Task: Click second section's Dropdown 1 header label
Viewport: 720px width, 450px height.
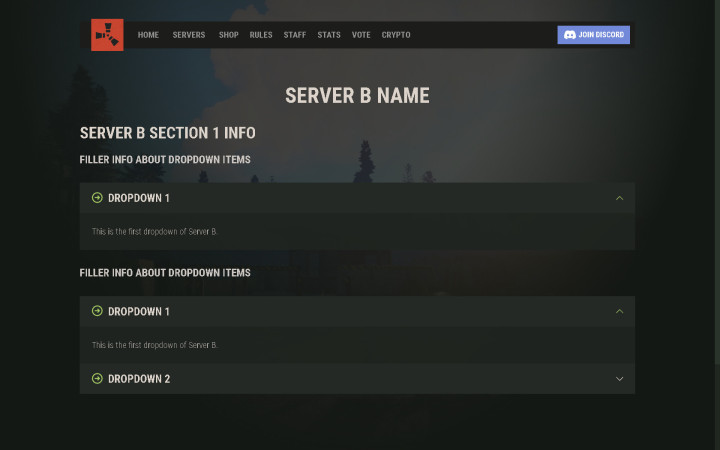Action: click(x=139, y=311)
